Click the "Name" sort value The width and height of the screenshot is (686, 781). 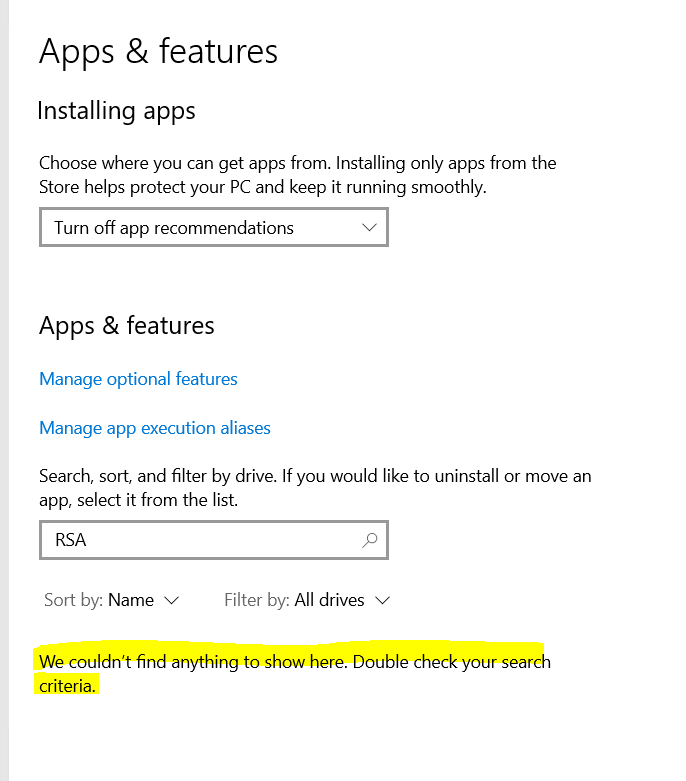131,601
